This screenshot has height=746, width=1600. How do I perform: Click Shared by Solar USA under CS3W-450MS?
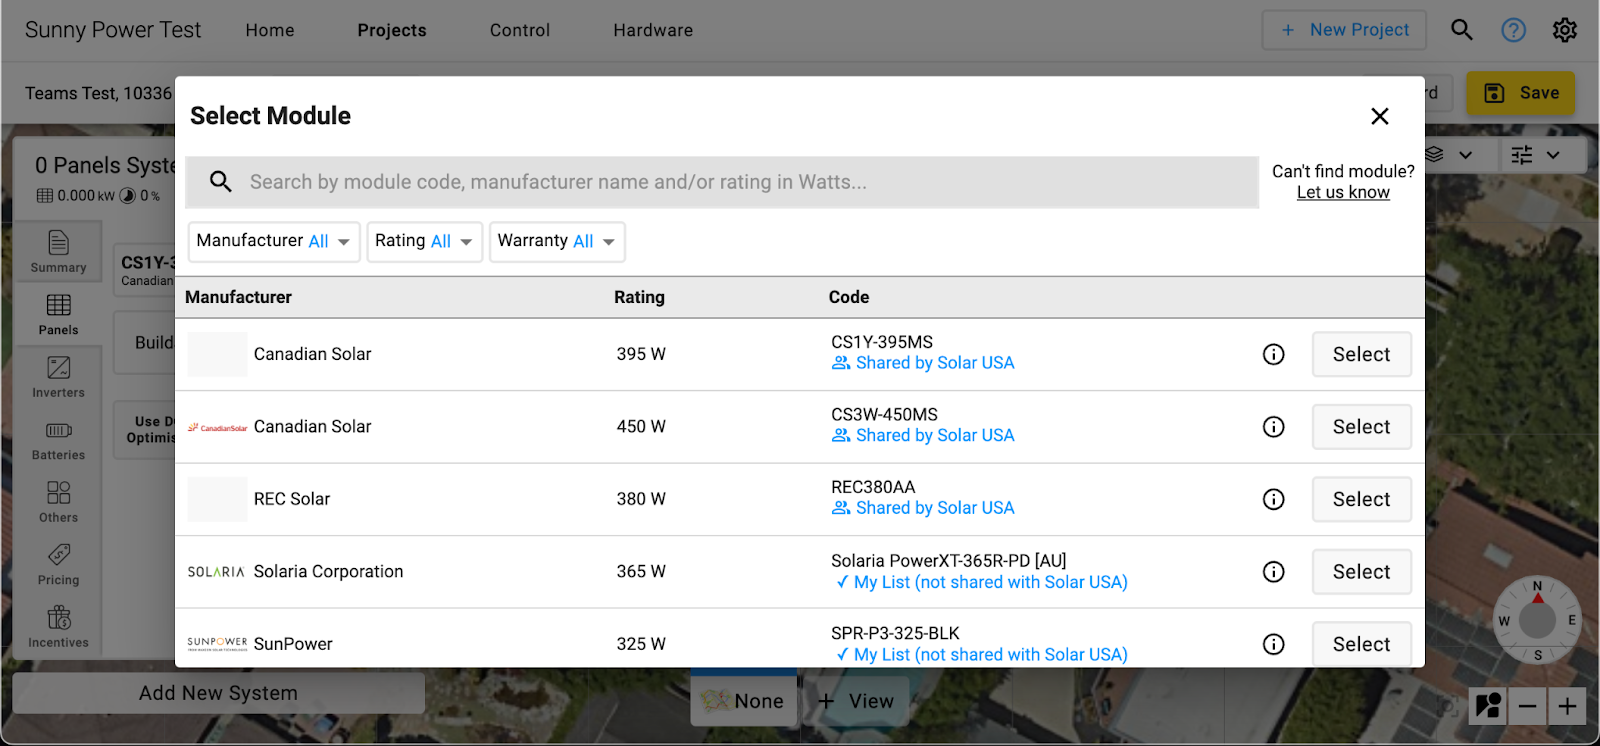click(x=923, y=436)
